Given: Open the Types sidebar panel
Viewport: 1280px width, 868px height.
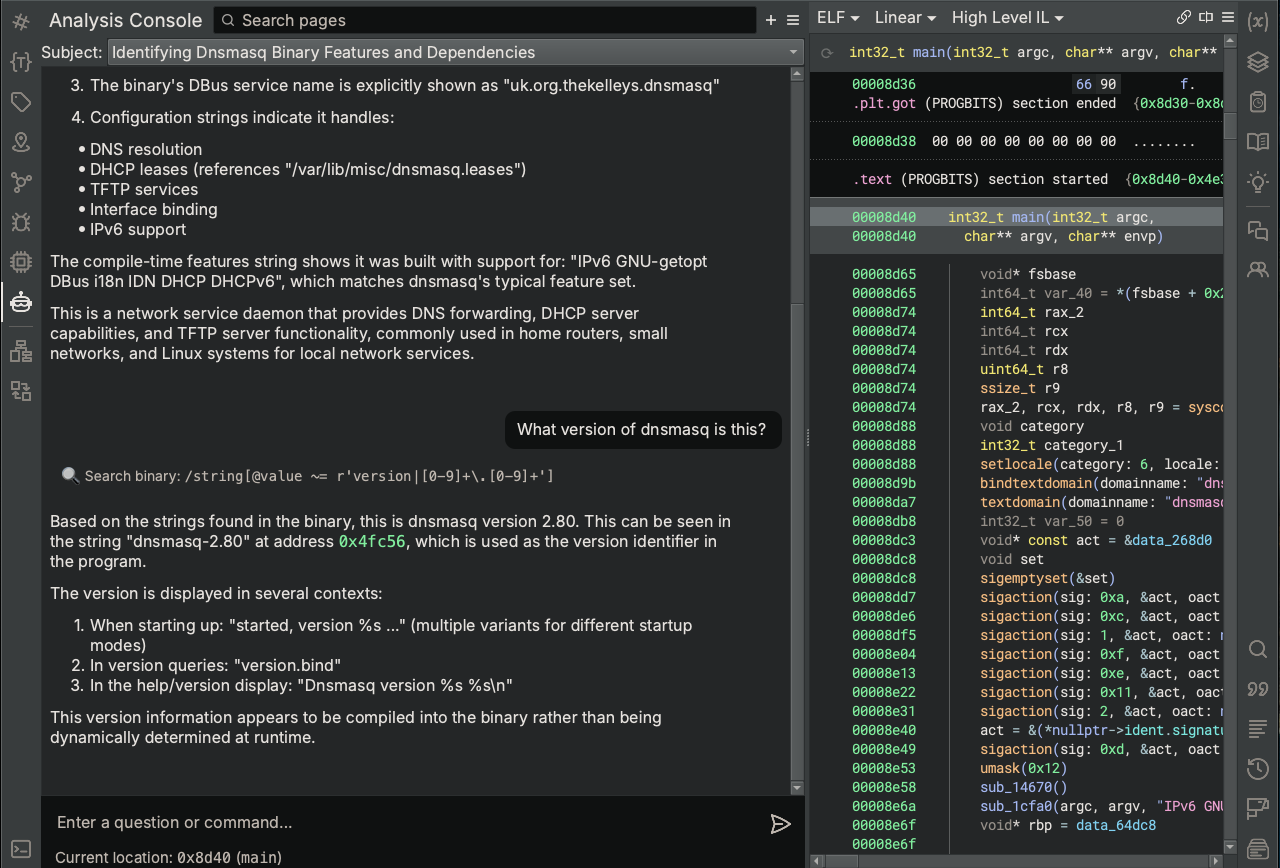Looking at the screenshot, I should [x=20, y=62].
